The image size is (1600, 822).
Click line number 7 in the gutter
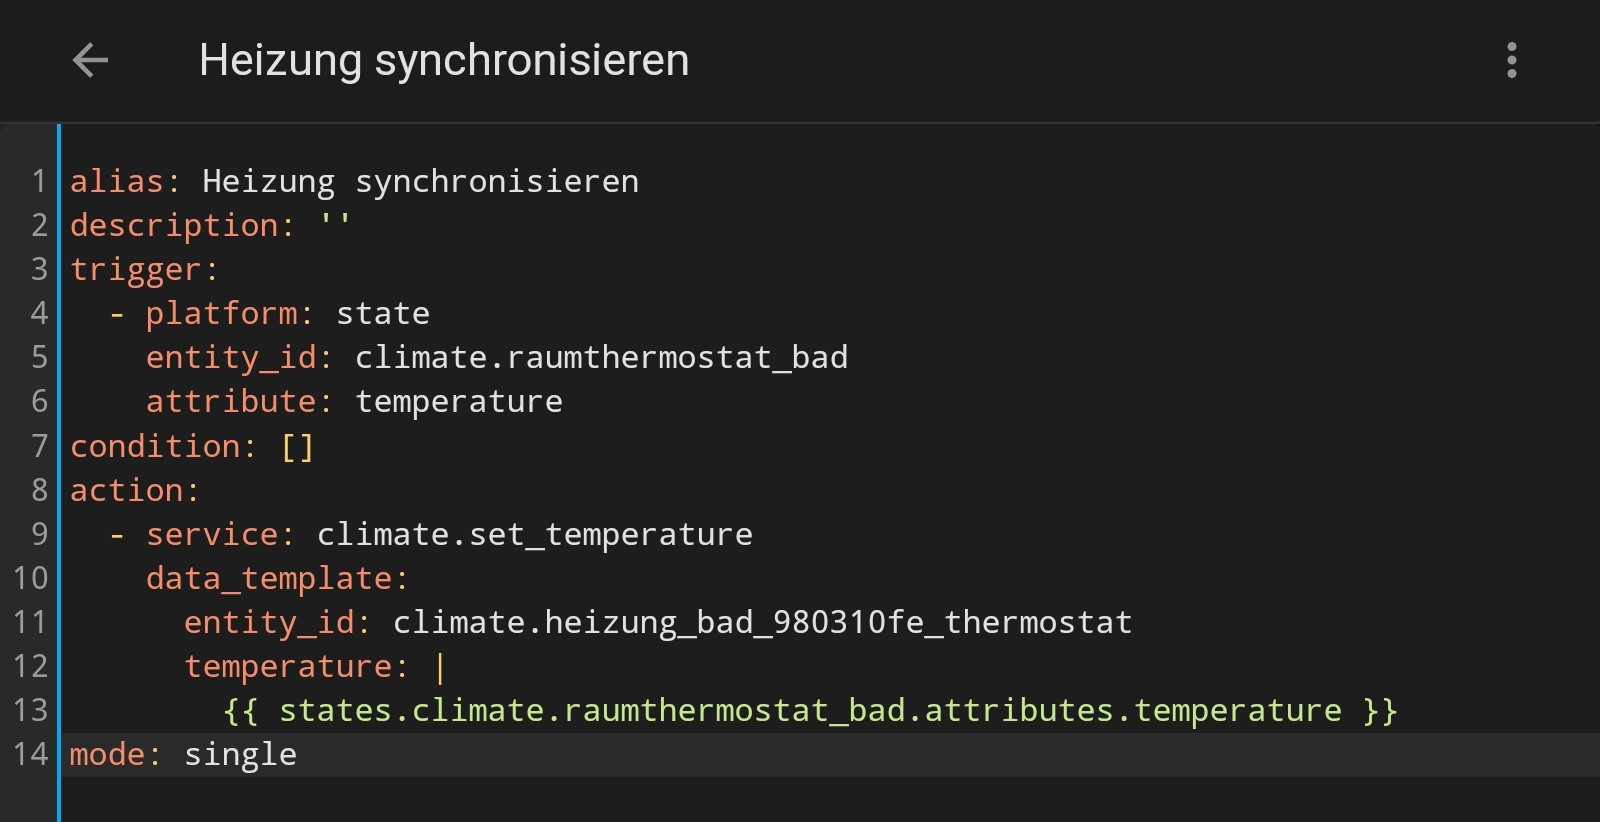click(39, 445)
